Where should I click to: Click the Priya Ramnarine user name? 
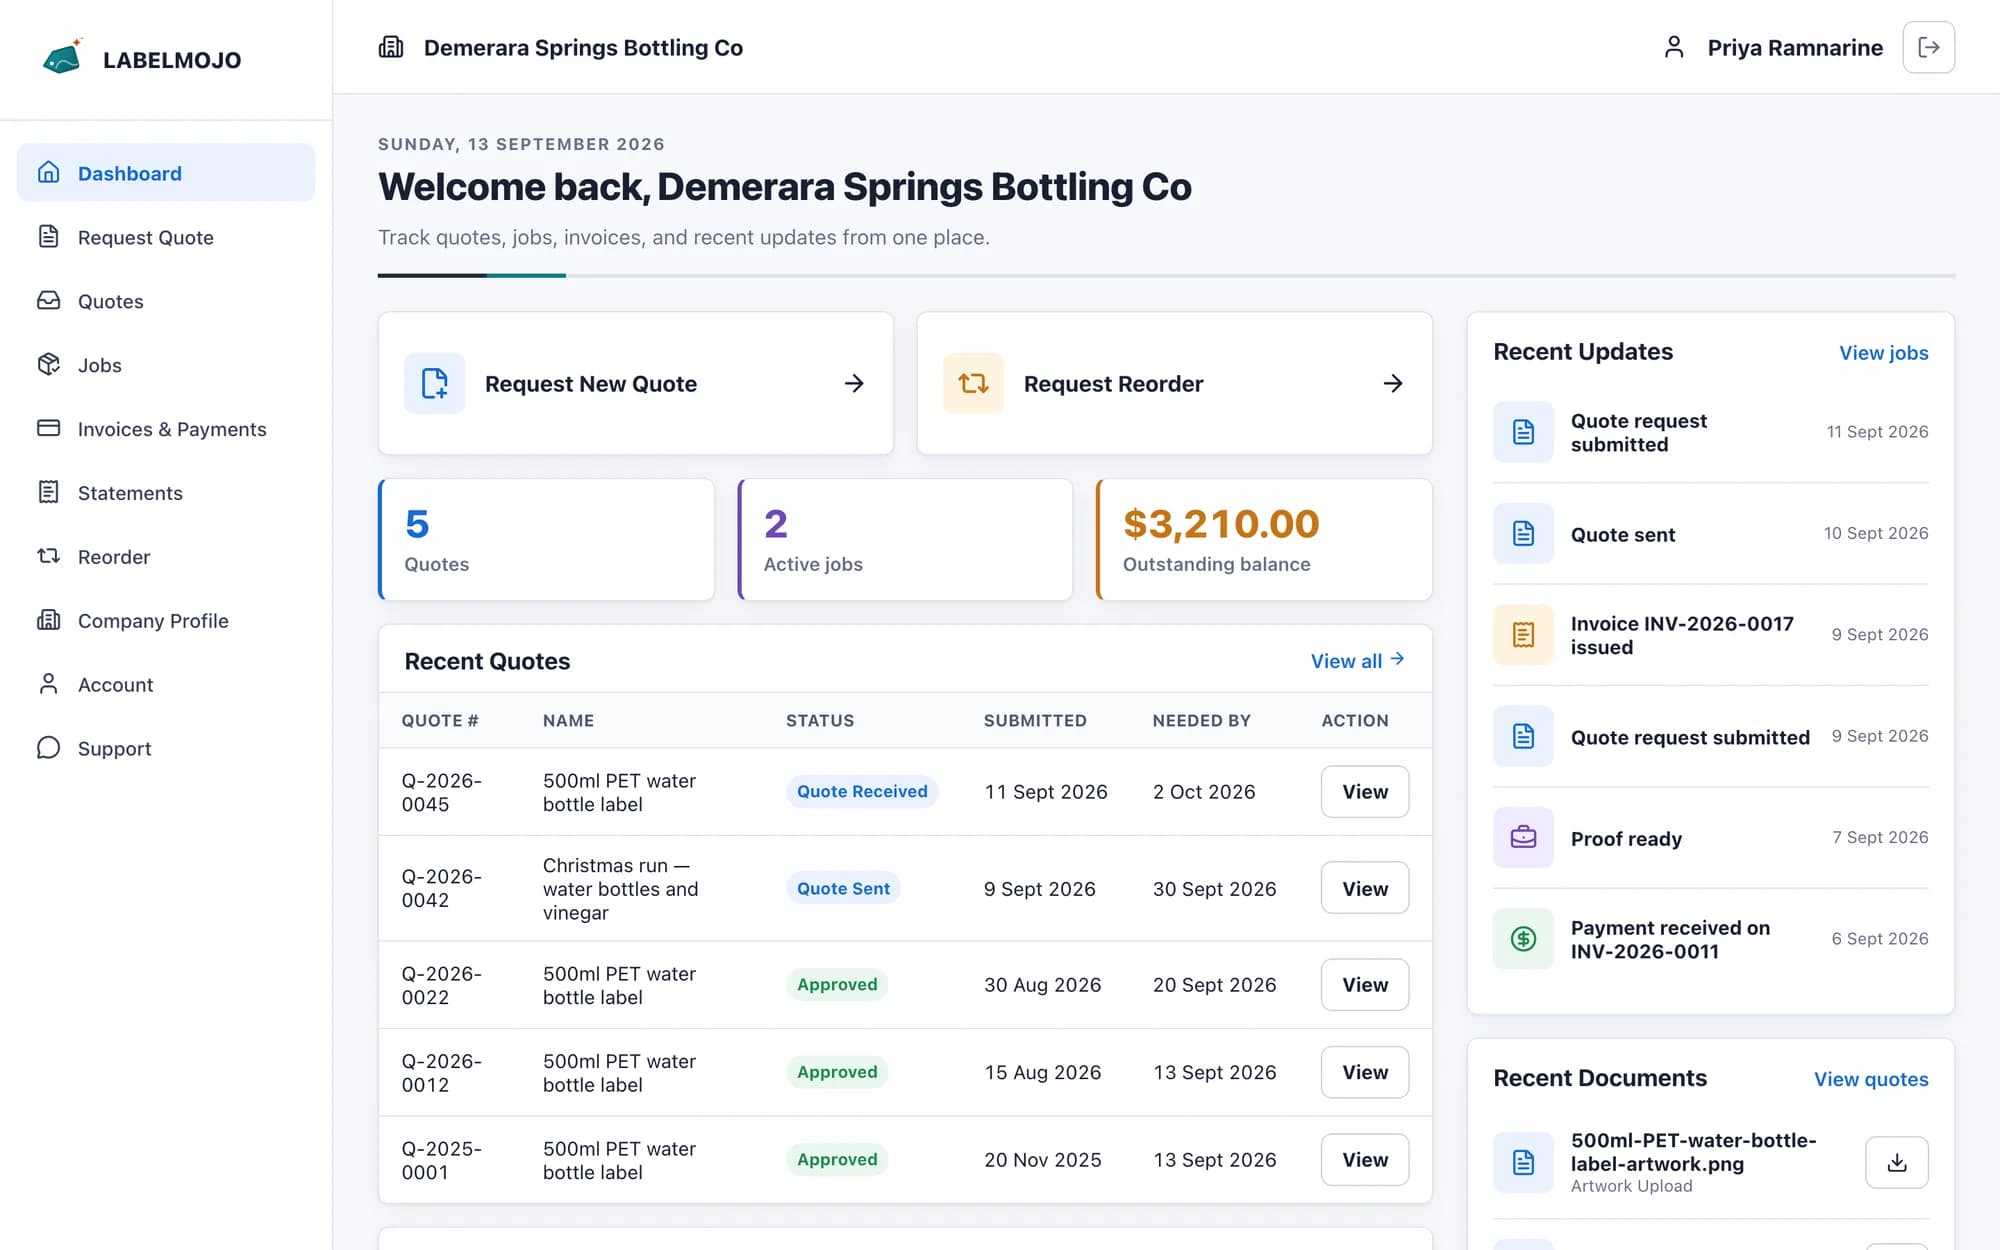1795,47
